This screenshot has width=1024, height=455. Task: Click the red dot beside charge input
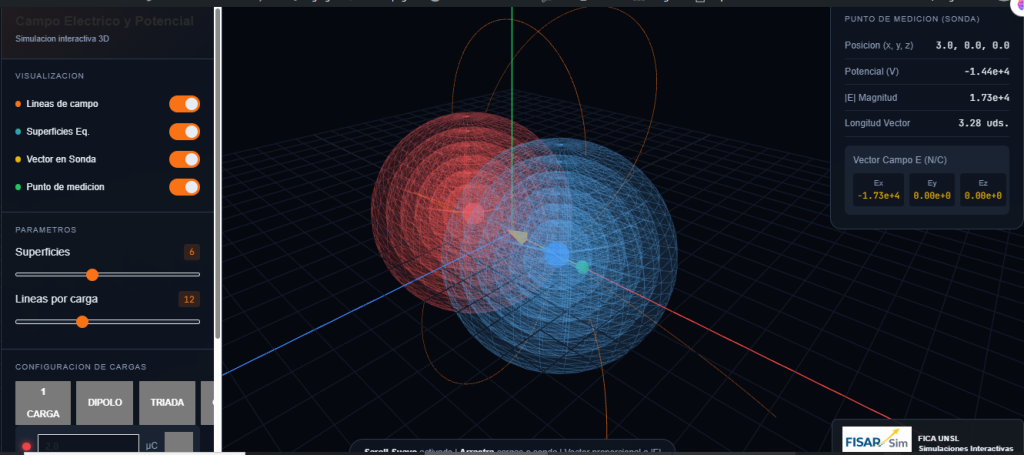26,446
